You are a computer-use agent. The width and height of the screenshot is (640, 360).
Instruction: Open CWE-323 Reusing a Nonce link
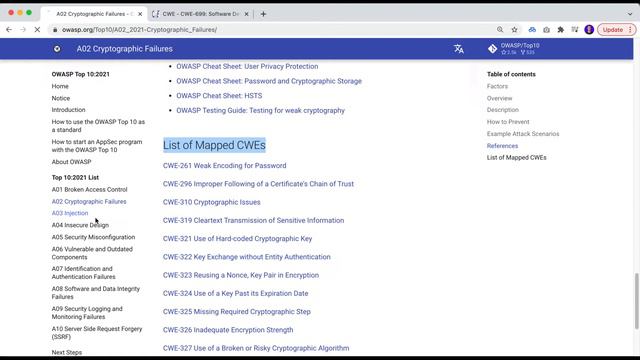[x=241, y=275]
